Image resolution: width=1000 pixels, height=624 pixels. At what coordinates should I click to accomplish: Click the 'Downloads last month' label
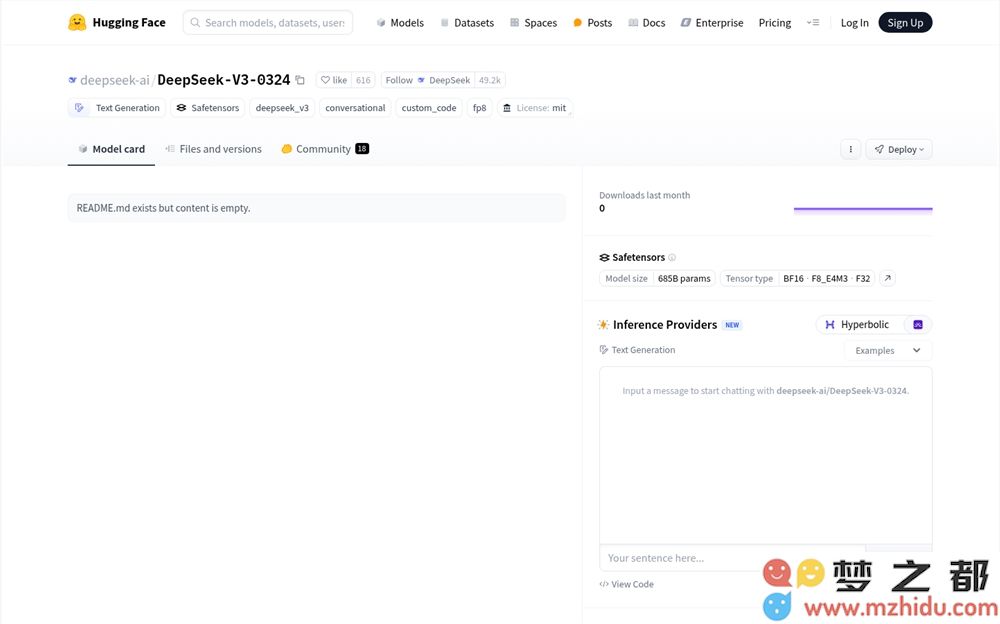click(644, 195)
